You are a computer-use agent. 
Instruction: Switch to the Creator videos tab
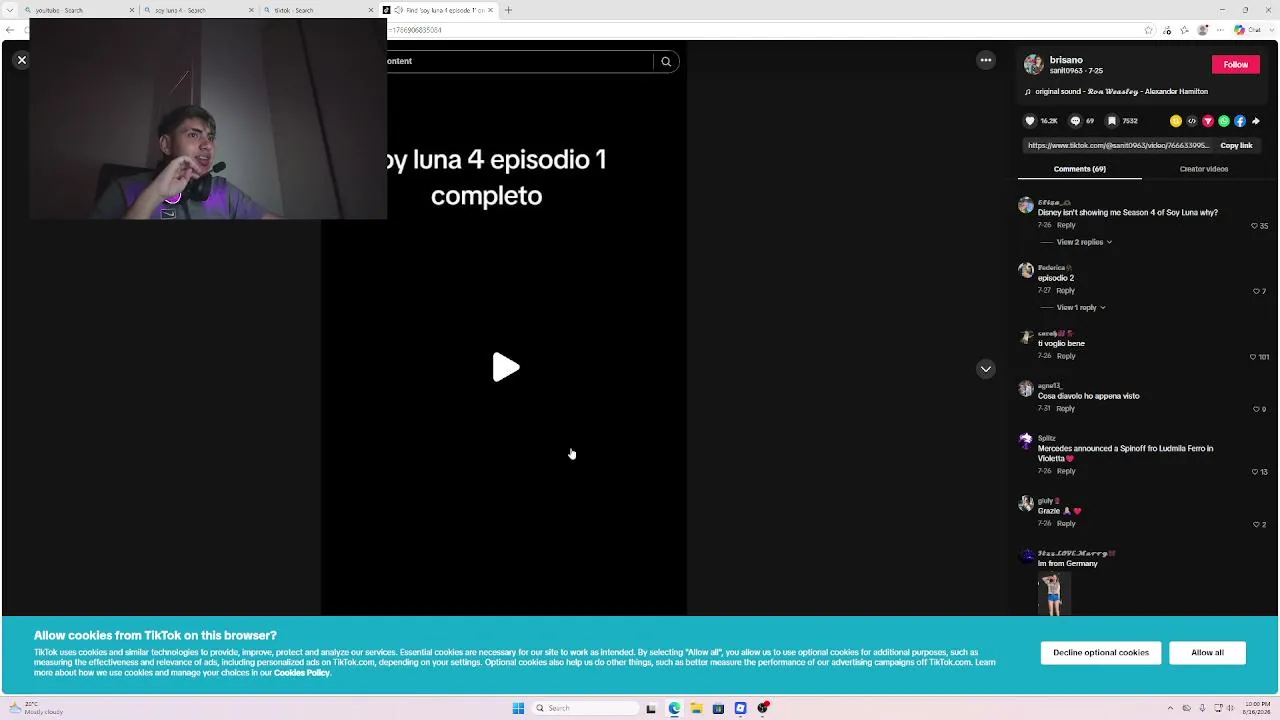tap(1204, 169)
